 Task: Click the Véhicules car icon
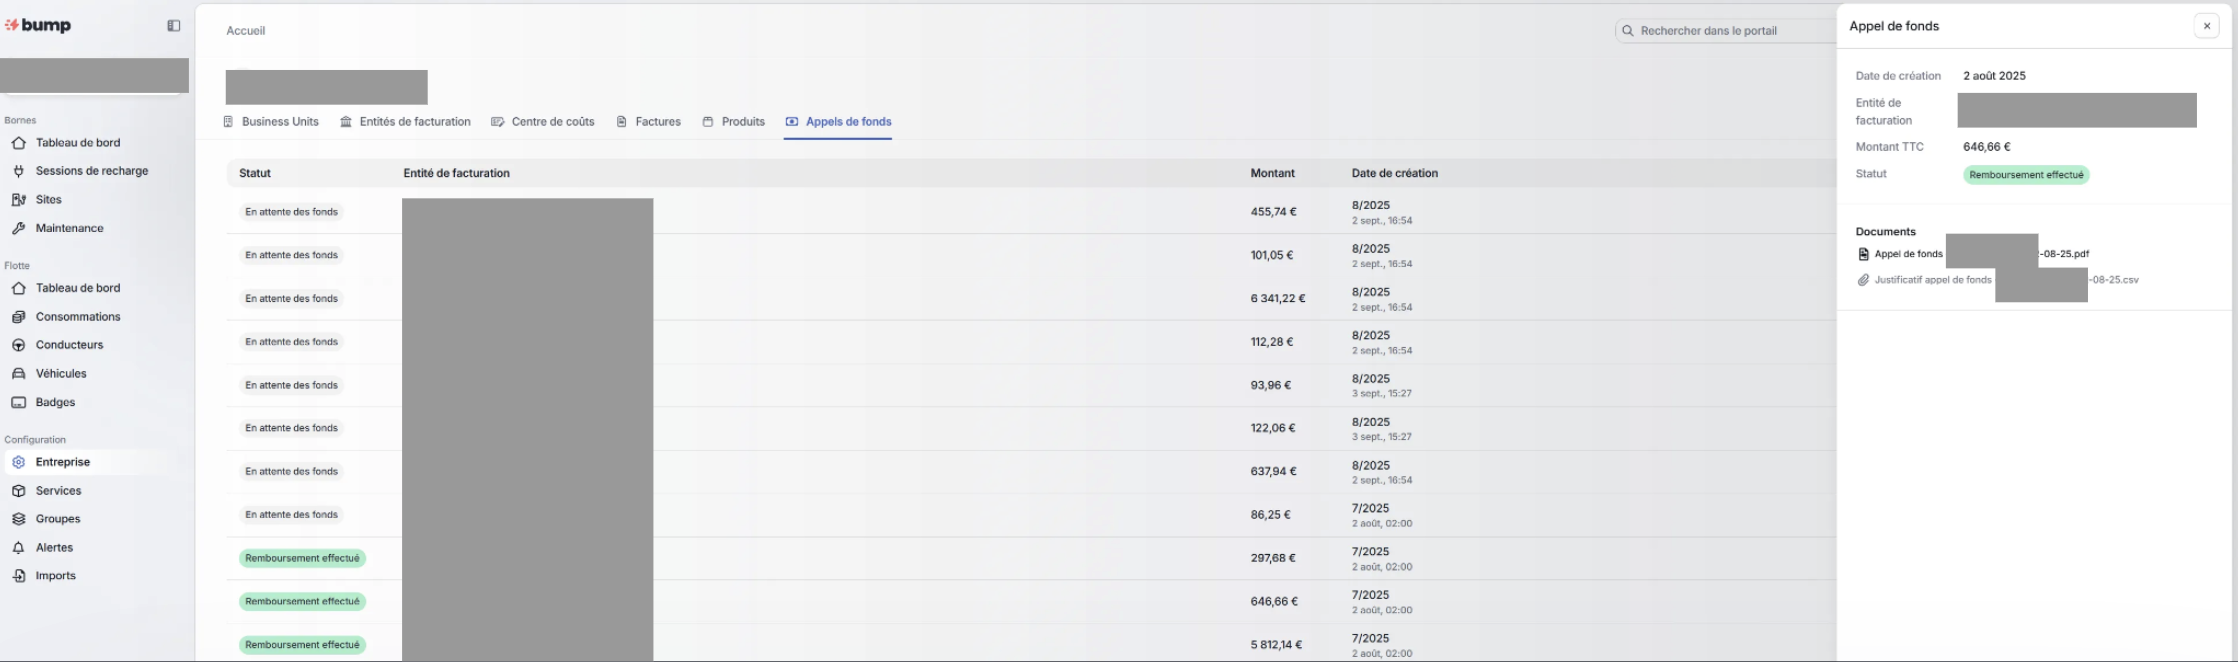[x=18, y=374]
